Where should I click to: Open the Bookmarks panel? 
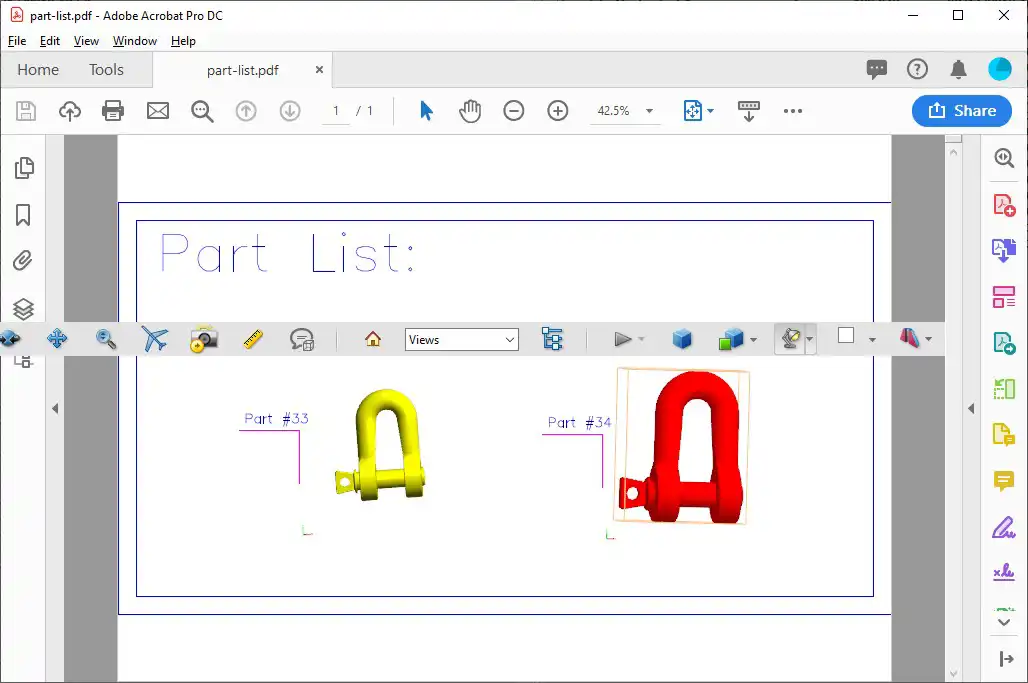pos(23,215)
